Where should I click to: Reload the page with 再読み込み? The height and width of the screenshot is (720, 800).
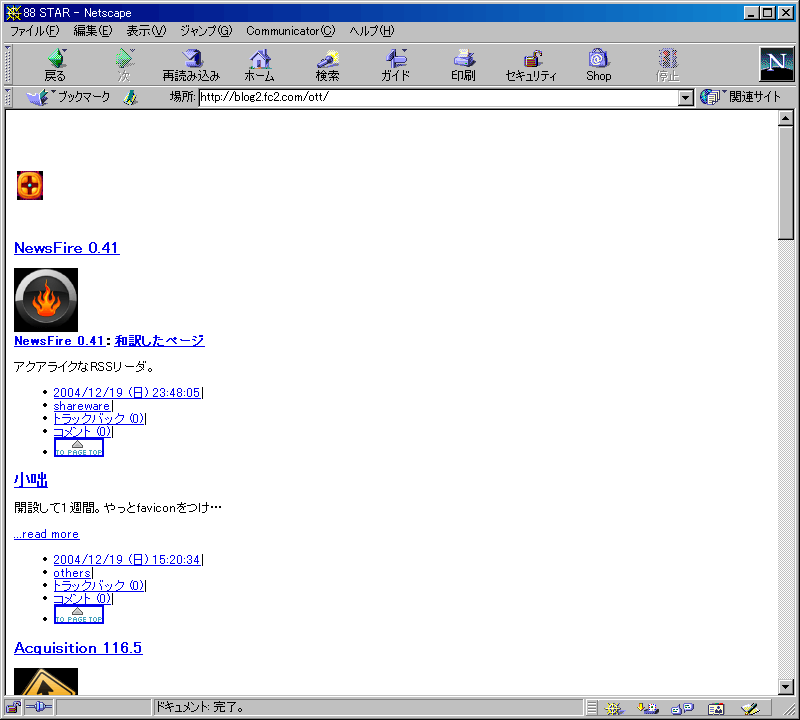(191, 65)
